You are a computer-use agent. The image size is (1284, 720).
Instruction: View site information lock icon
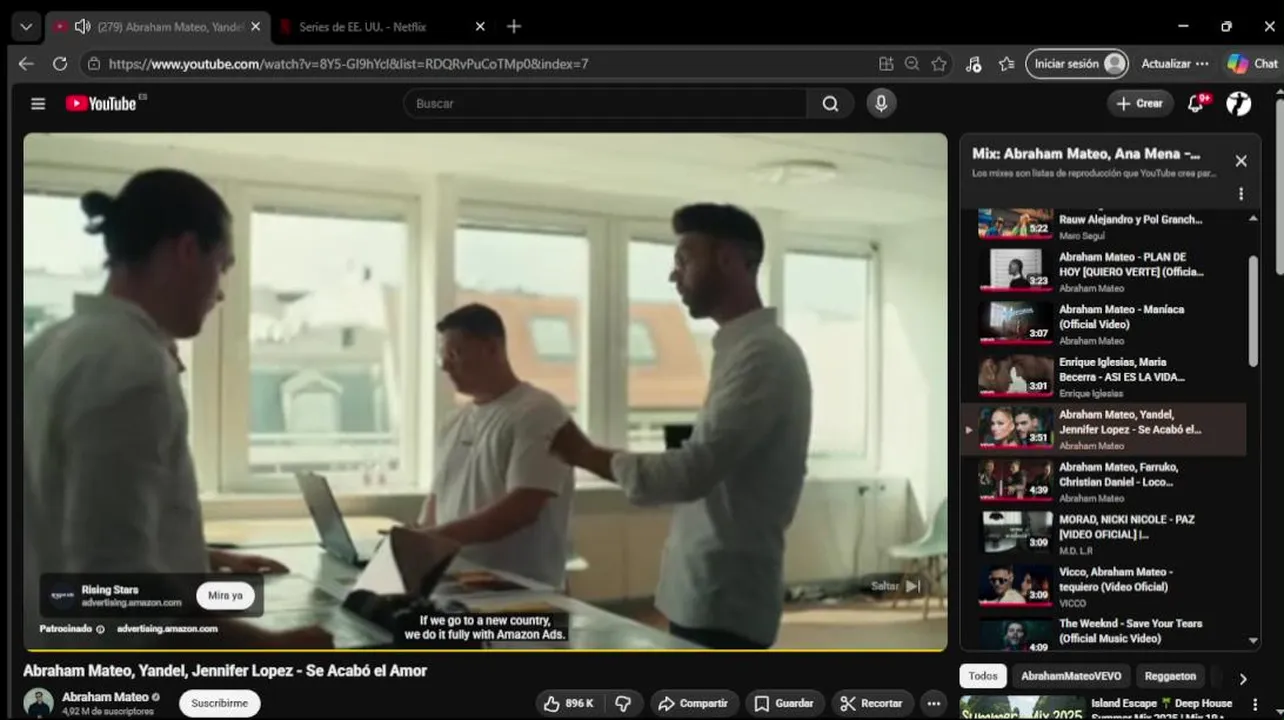point(94,63)
